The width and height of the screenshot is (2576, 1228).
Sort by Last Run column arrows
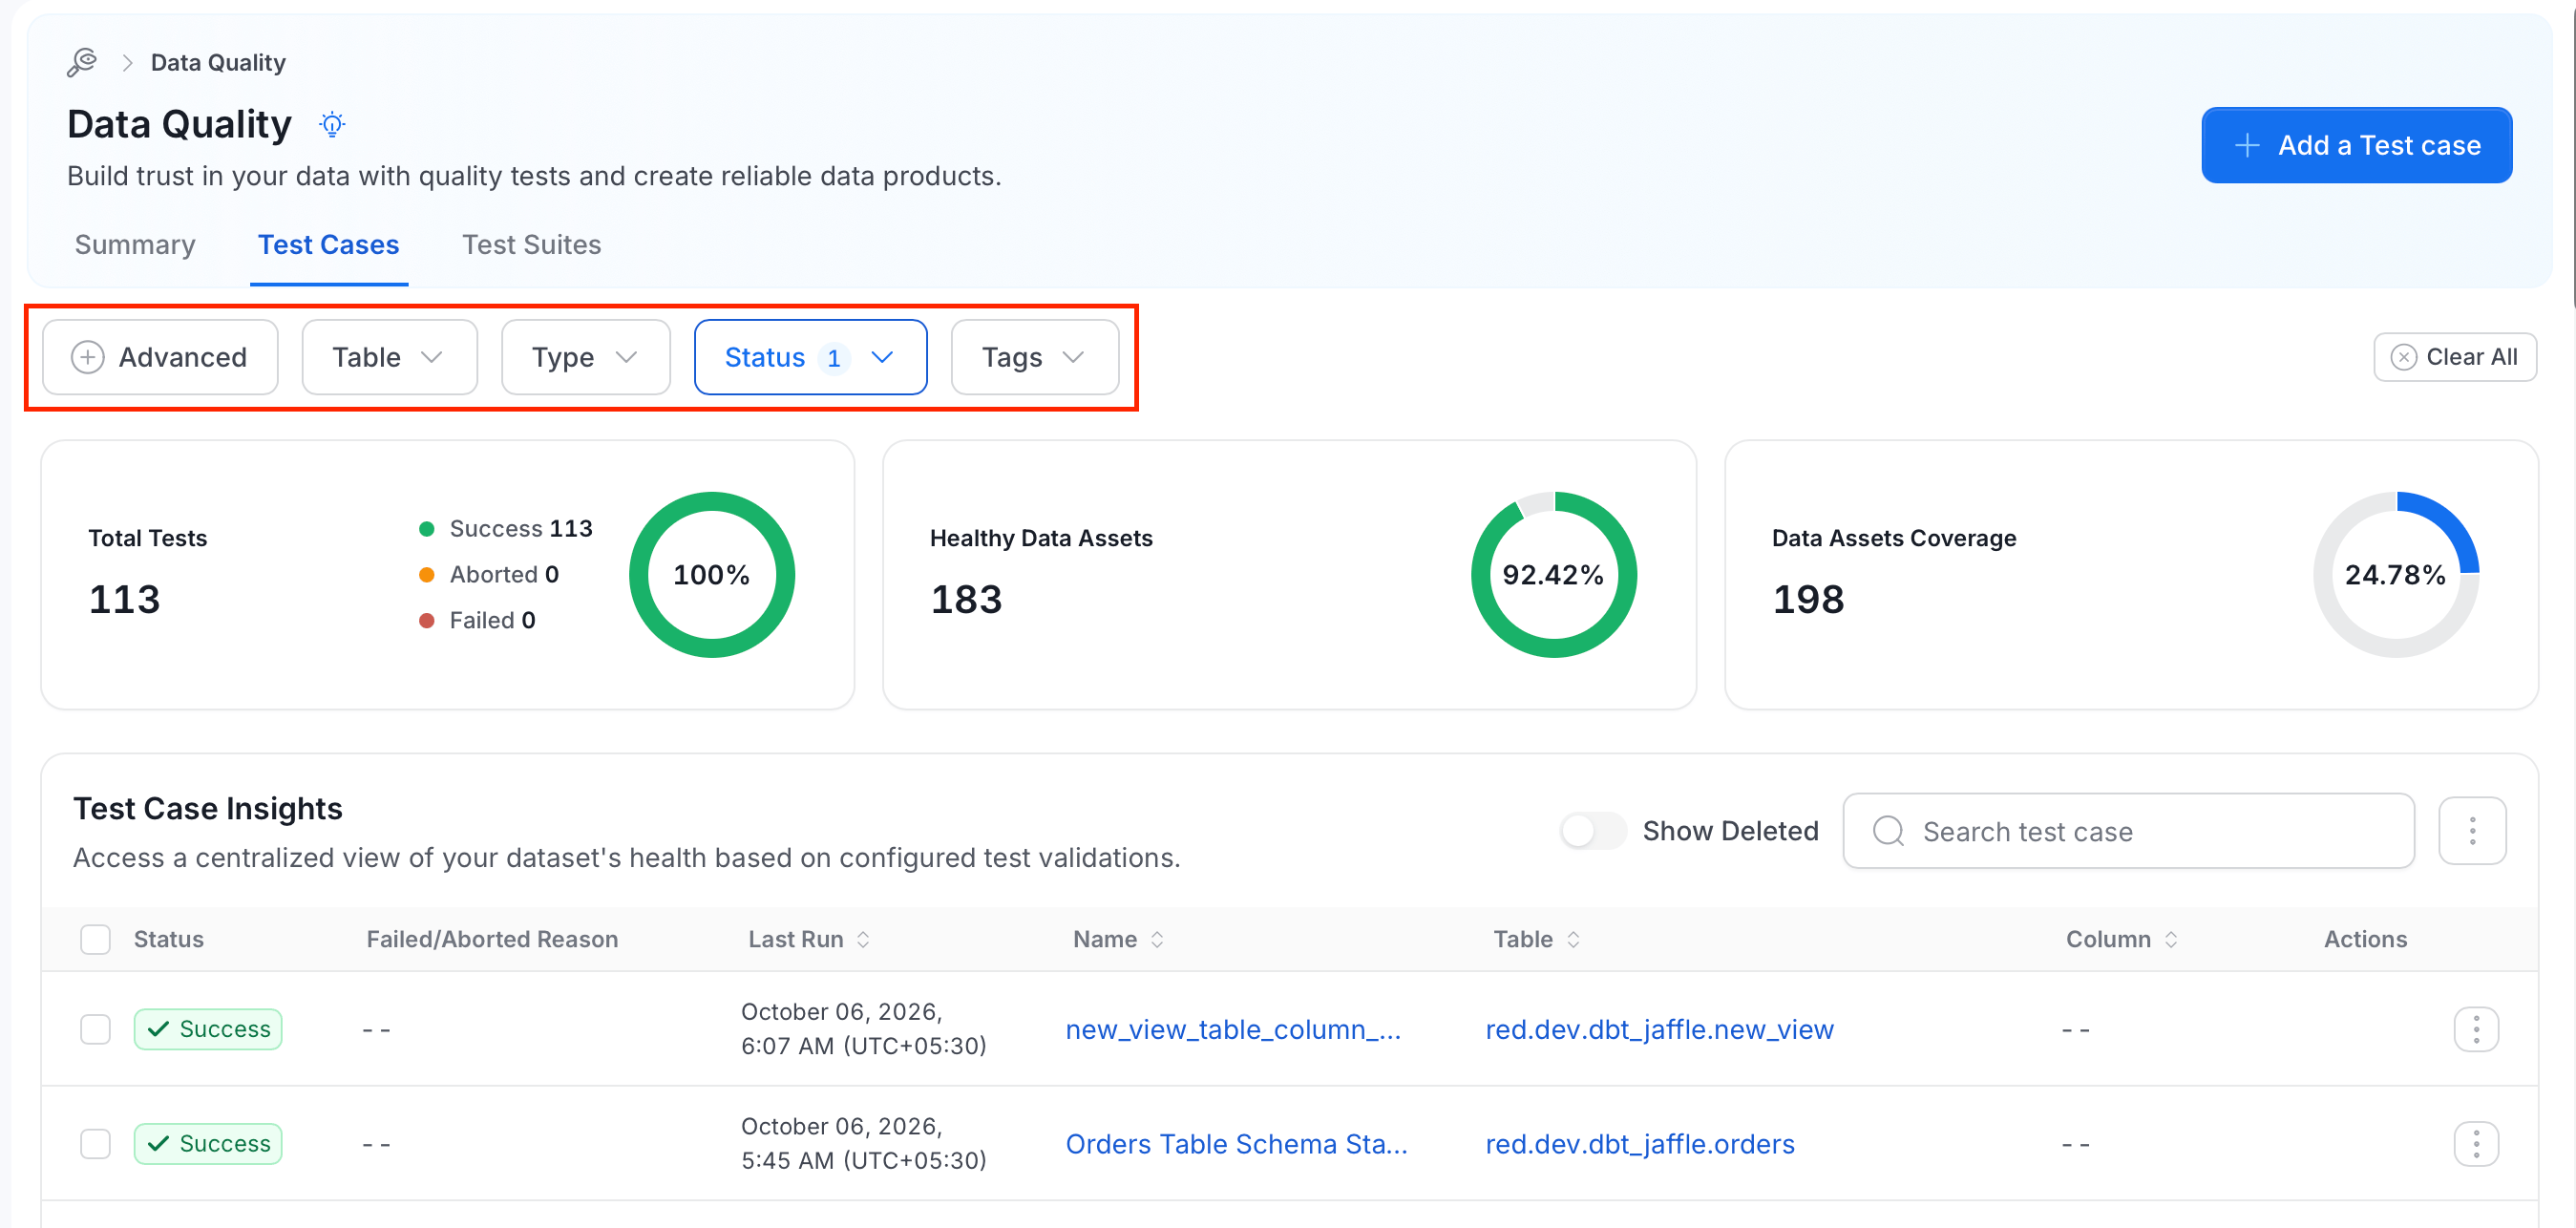[863, 939]
